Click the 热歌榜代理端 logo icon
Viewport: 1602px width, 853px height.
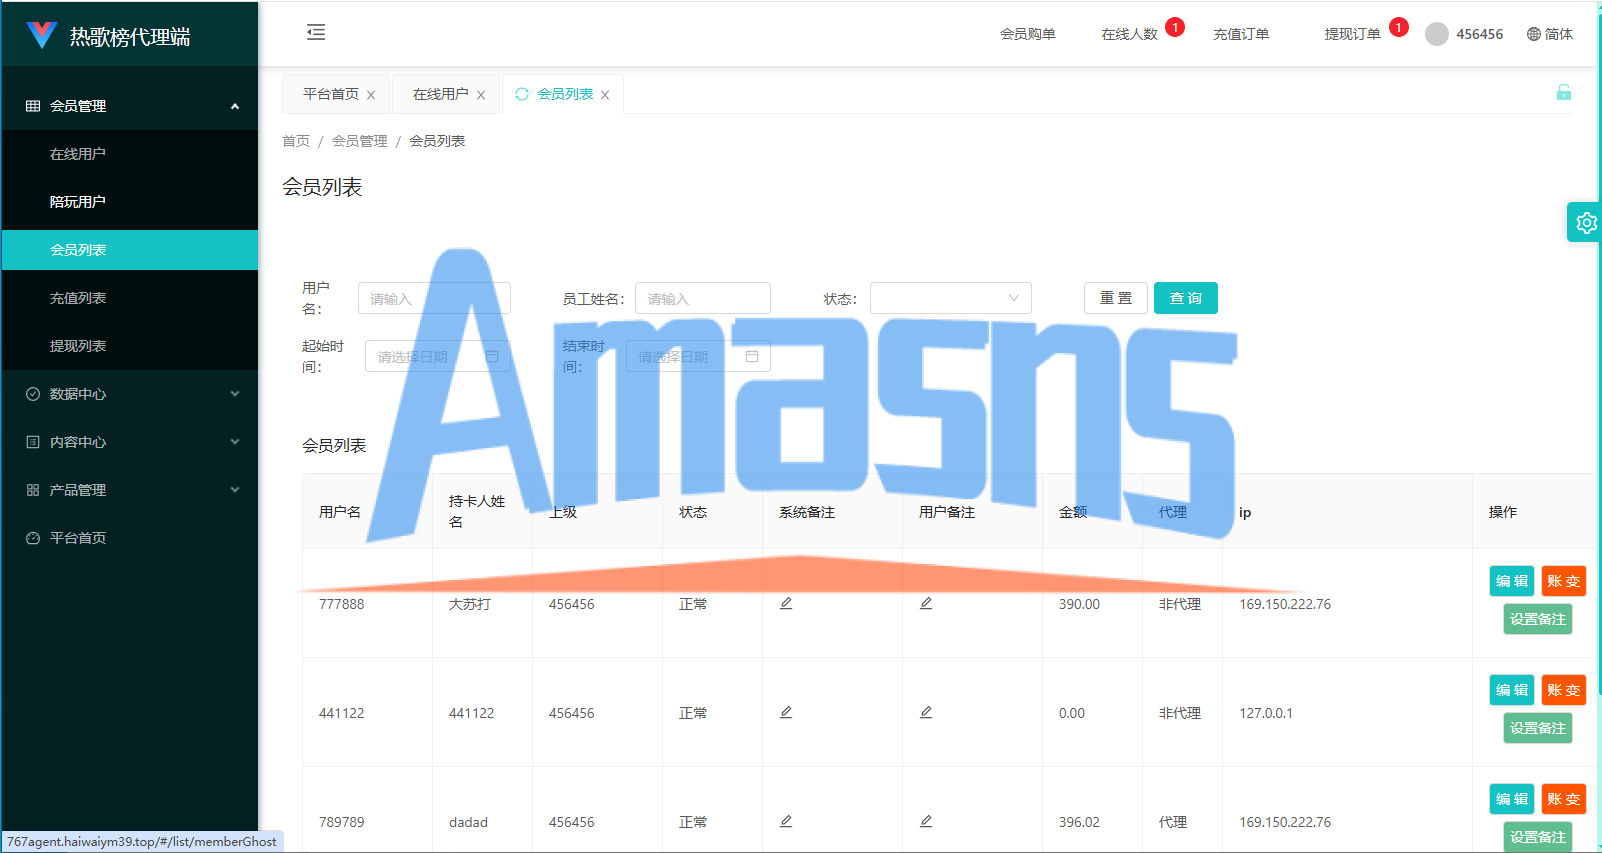click(x=41, y=35)
